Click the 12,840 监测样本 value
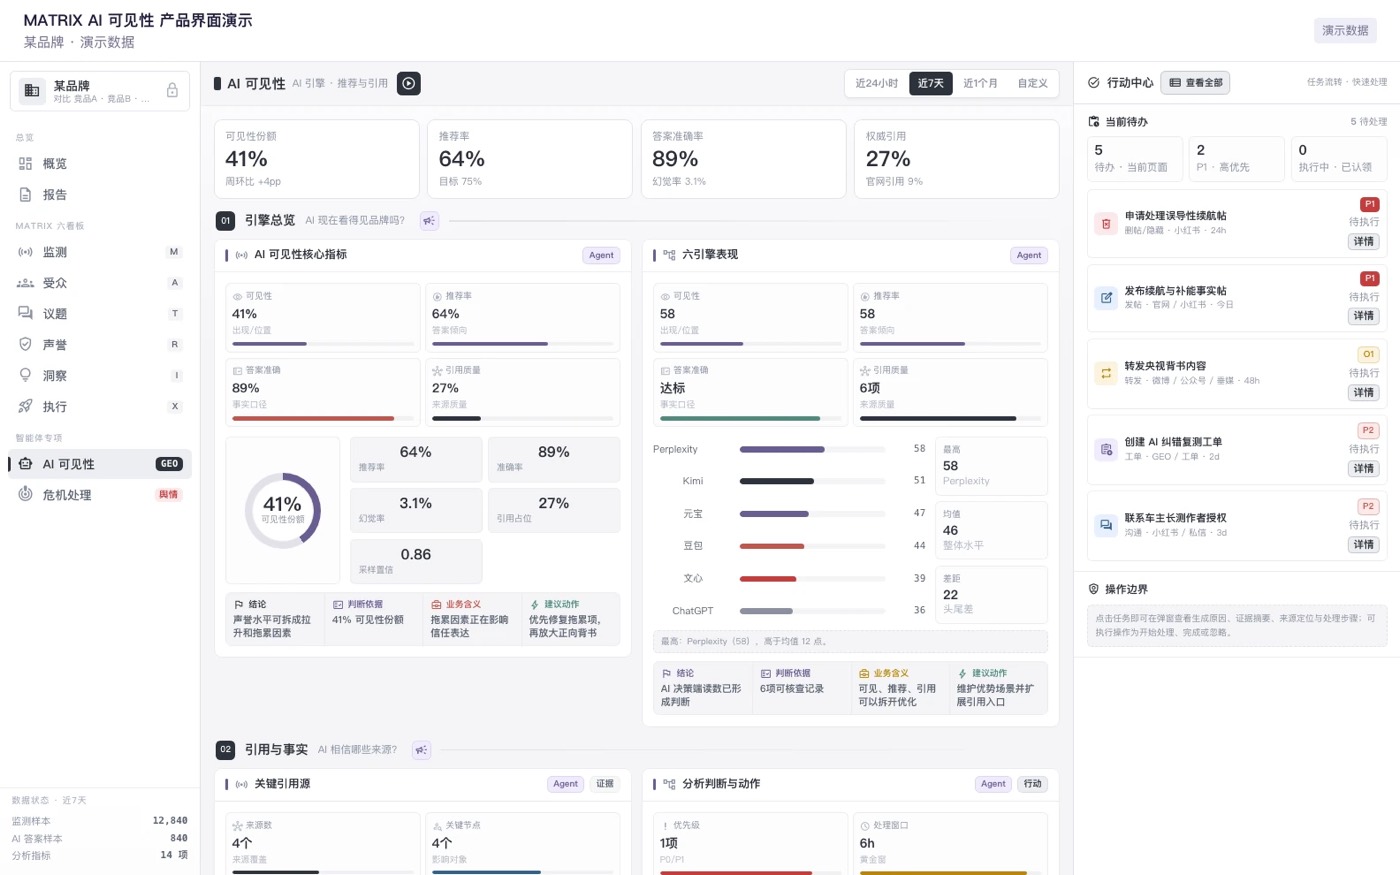The width and height of the screenshot is (1400, 875). pyautogui.click(x=170, y=821)
